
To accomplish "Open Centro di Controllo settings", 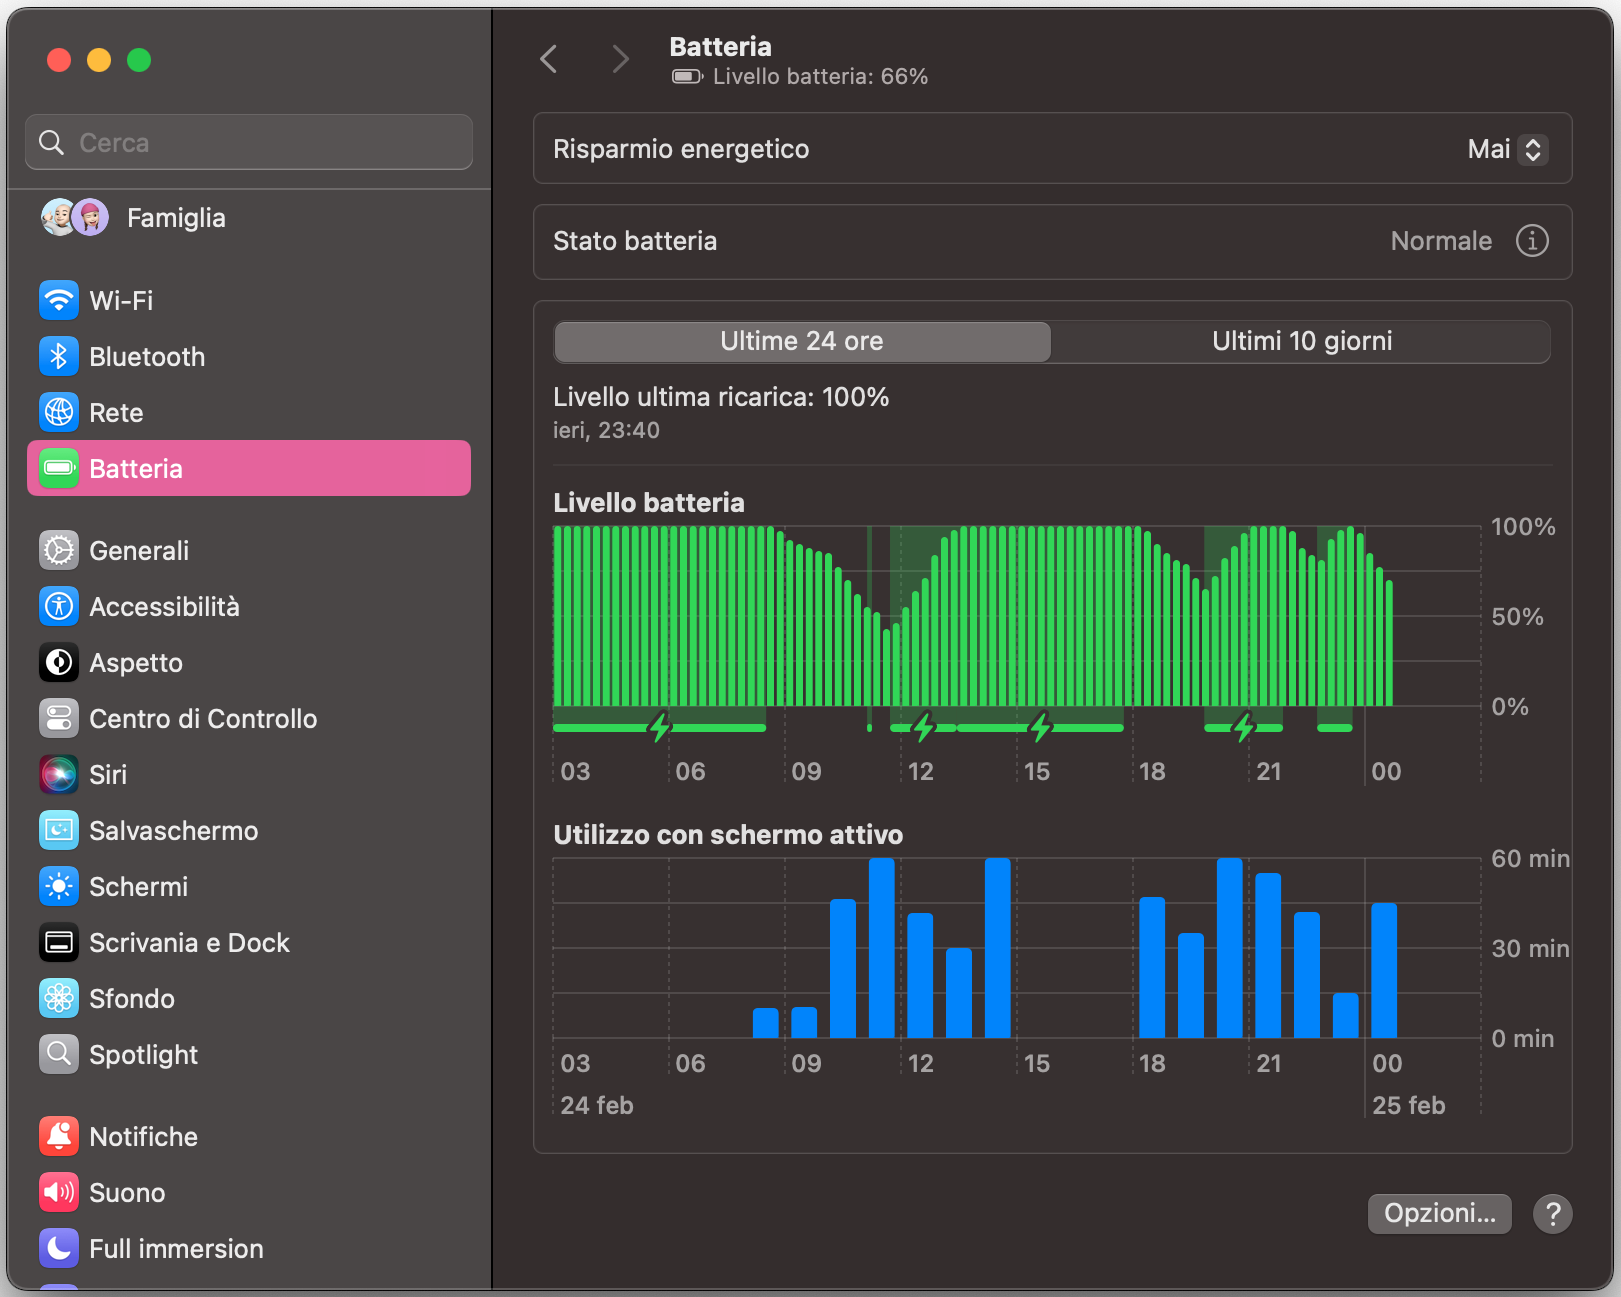I will pos(202,718).
